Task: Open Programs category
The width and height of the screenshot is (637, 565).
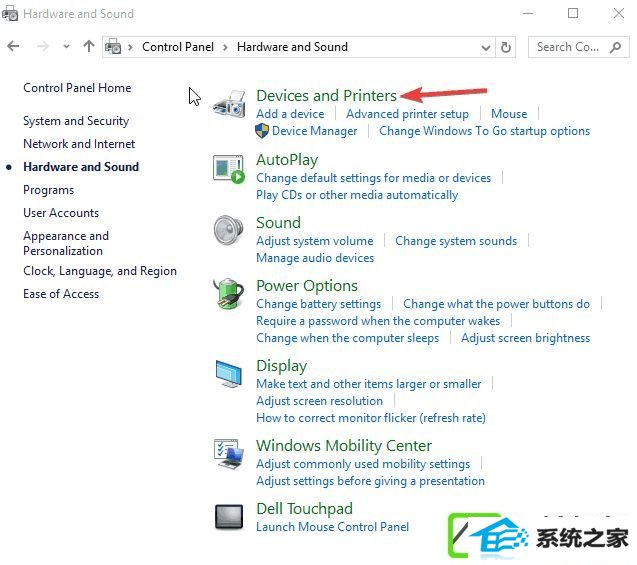Action: (48, 190)
